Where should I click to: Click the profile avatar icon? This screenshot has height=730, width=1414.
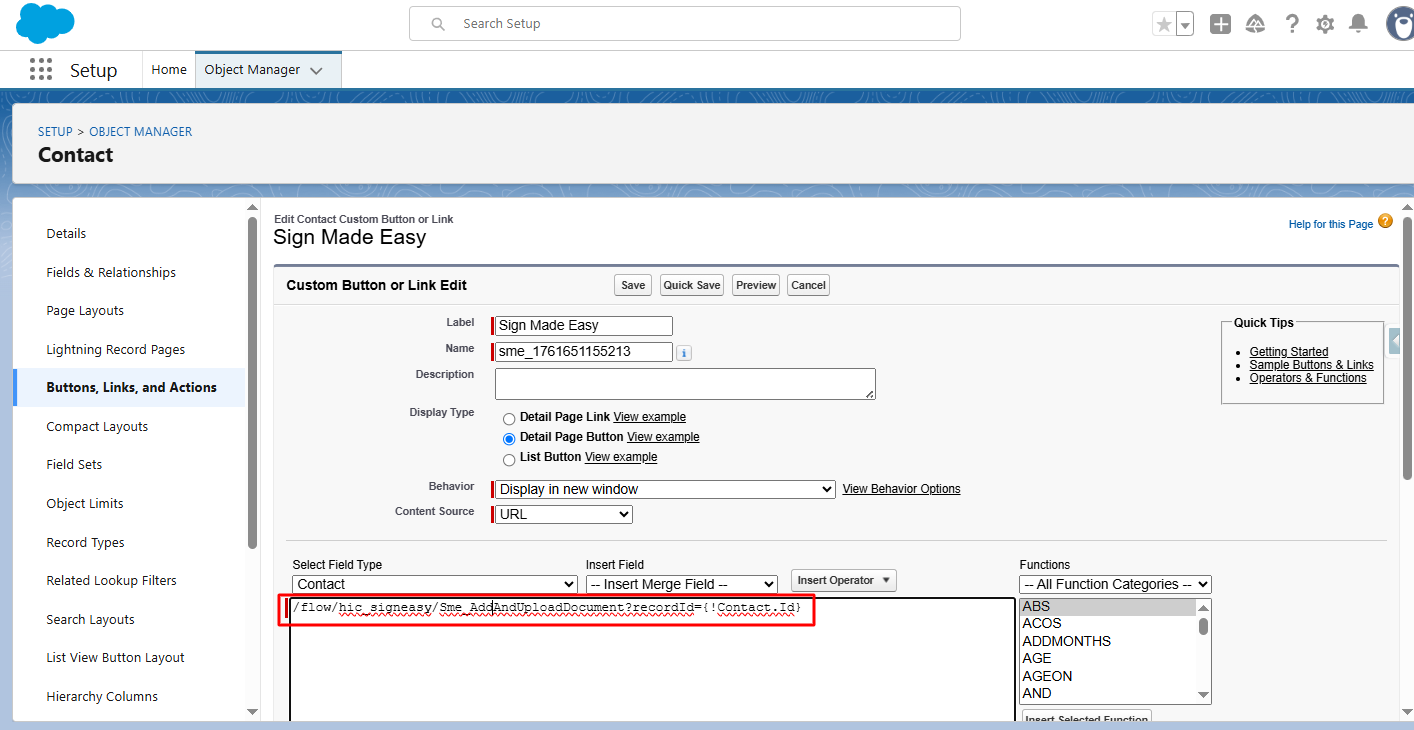click(1399, 23)
